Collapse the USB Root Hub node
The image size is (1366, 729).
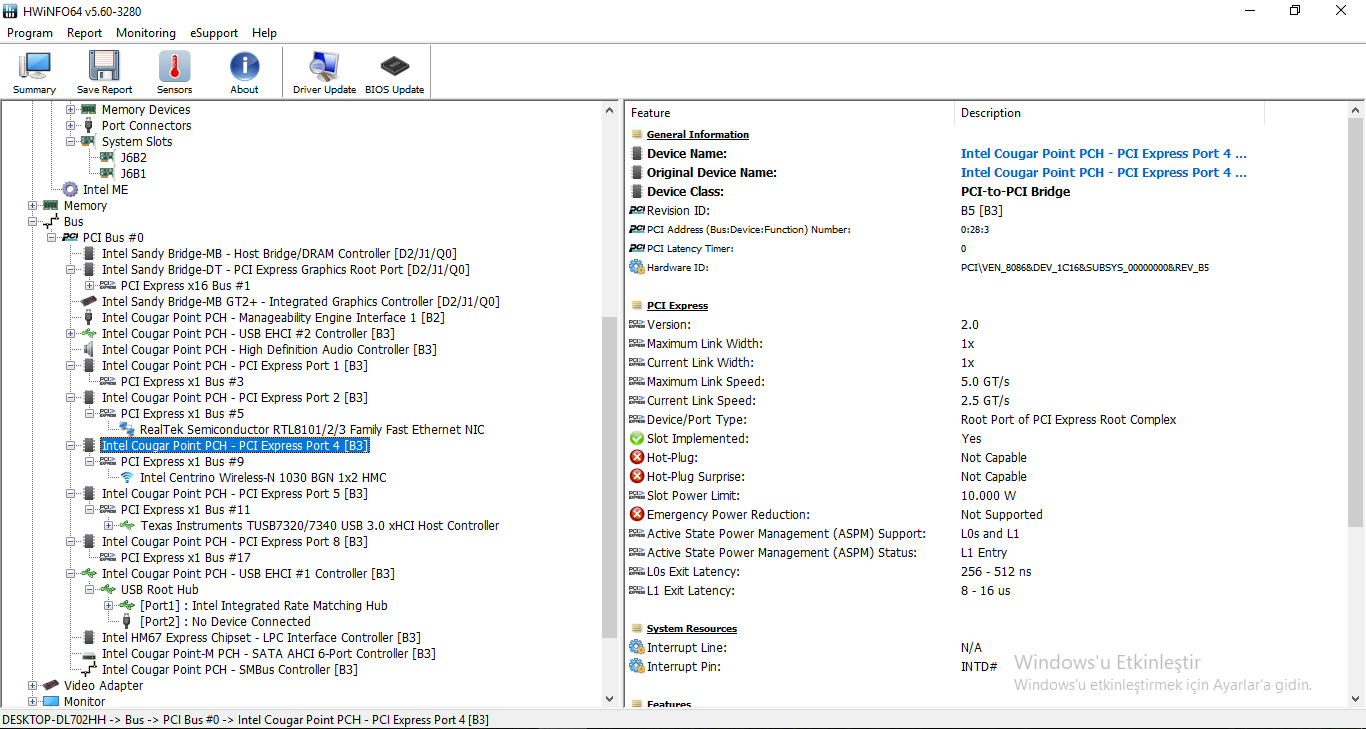(90, 589)
